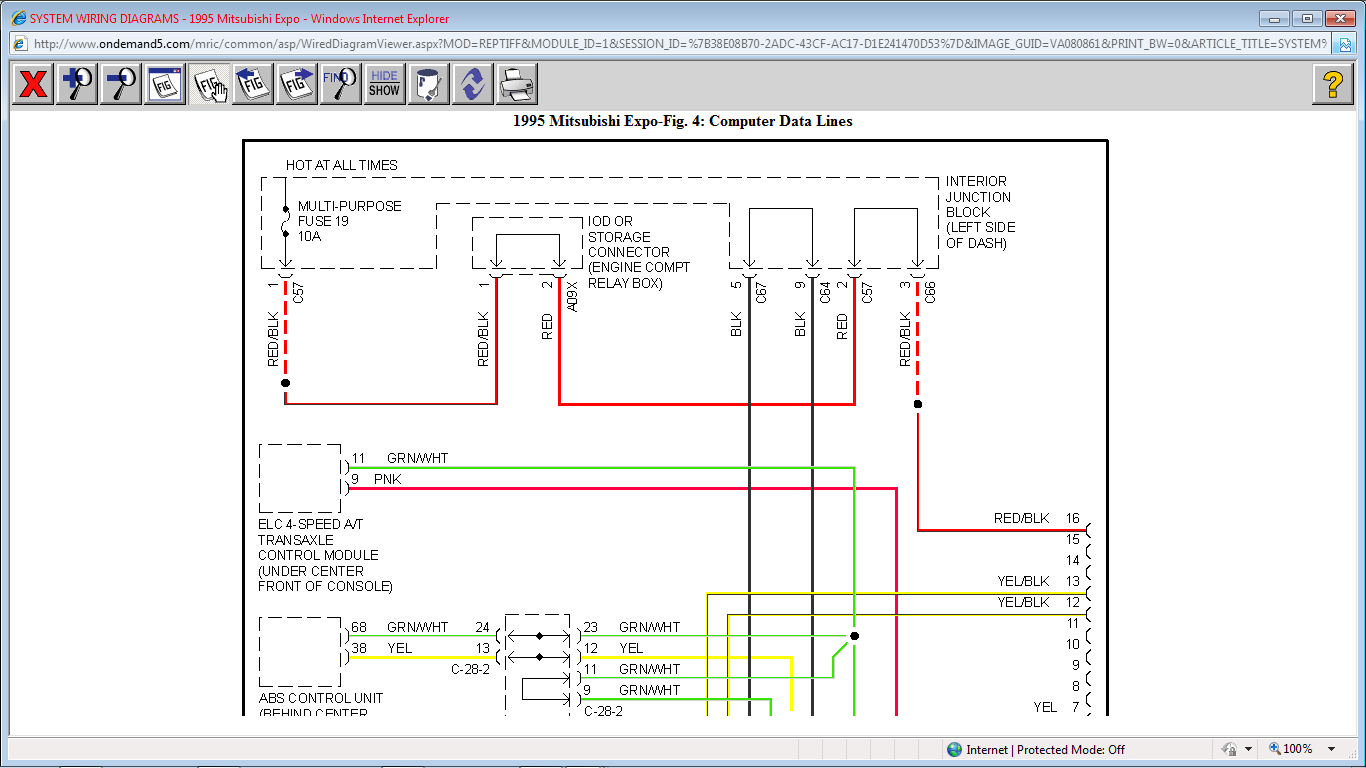Image resolution: width=1366 pixels, height=768 pixels.
Task: Click the 'INTERIOR JUNCTION BLOCK' label
Action: pyautogui.click(x=978, y=197)
